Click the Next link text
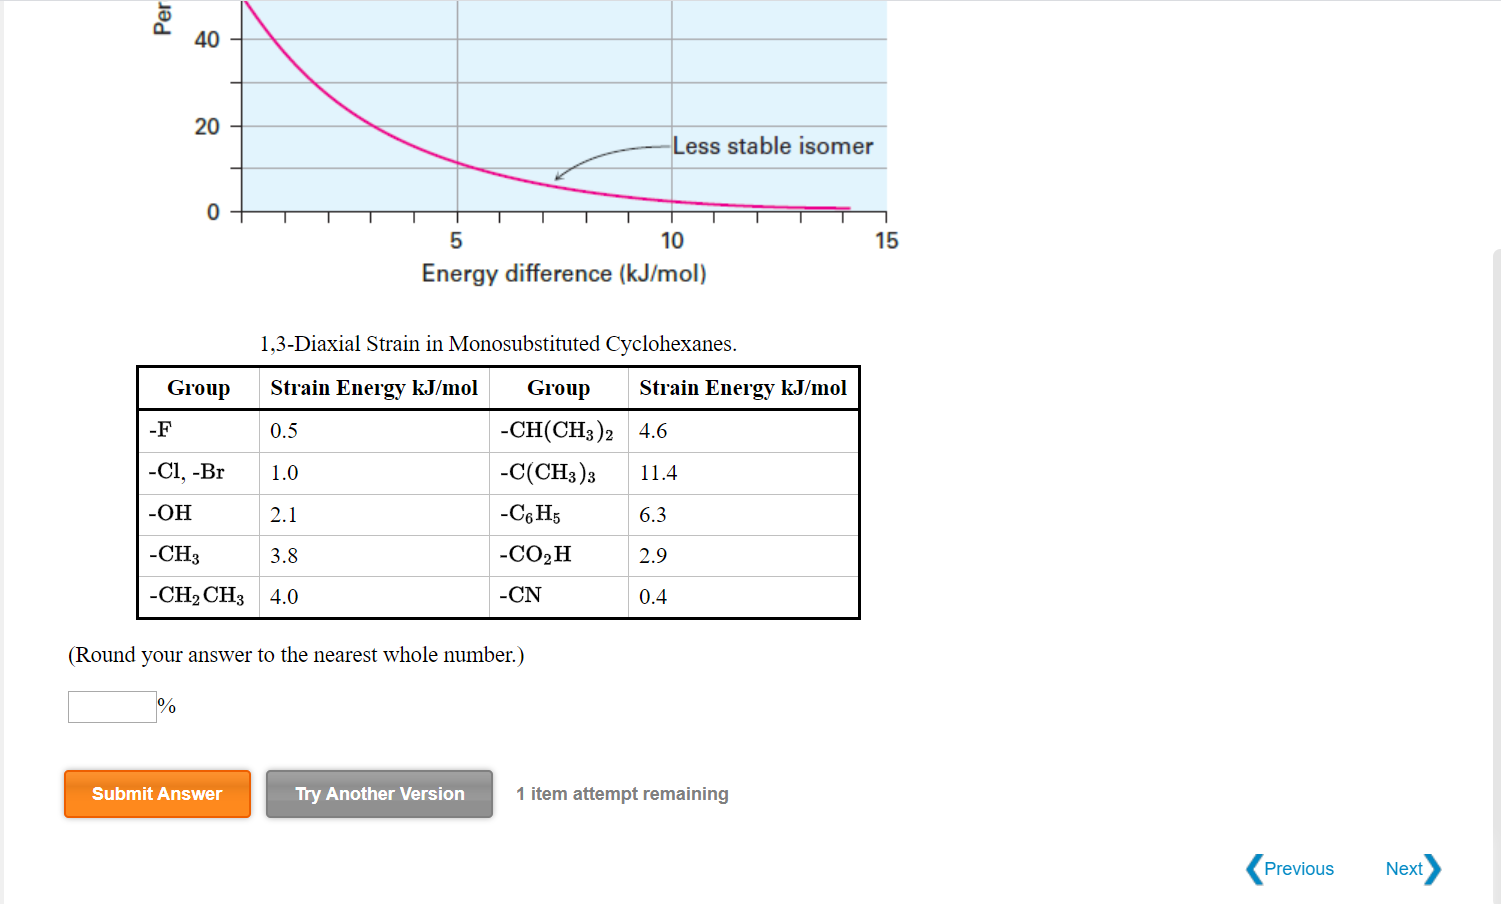Viewport: 1501px width, 904px height. (1405, 869)
